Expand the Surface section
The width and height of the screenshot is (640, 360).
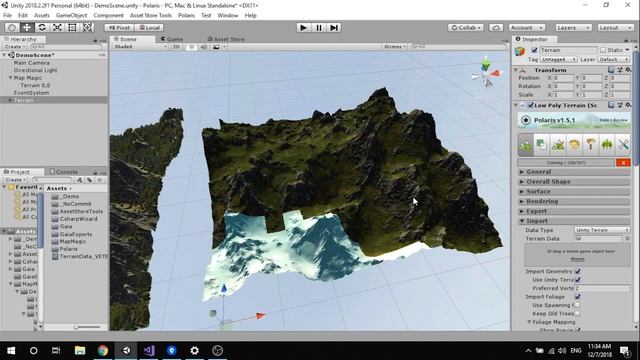(x=575, y=191)
